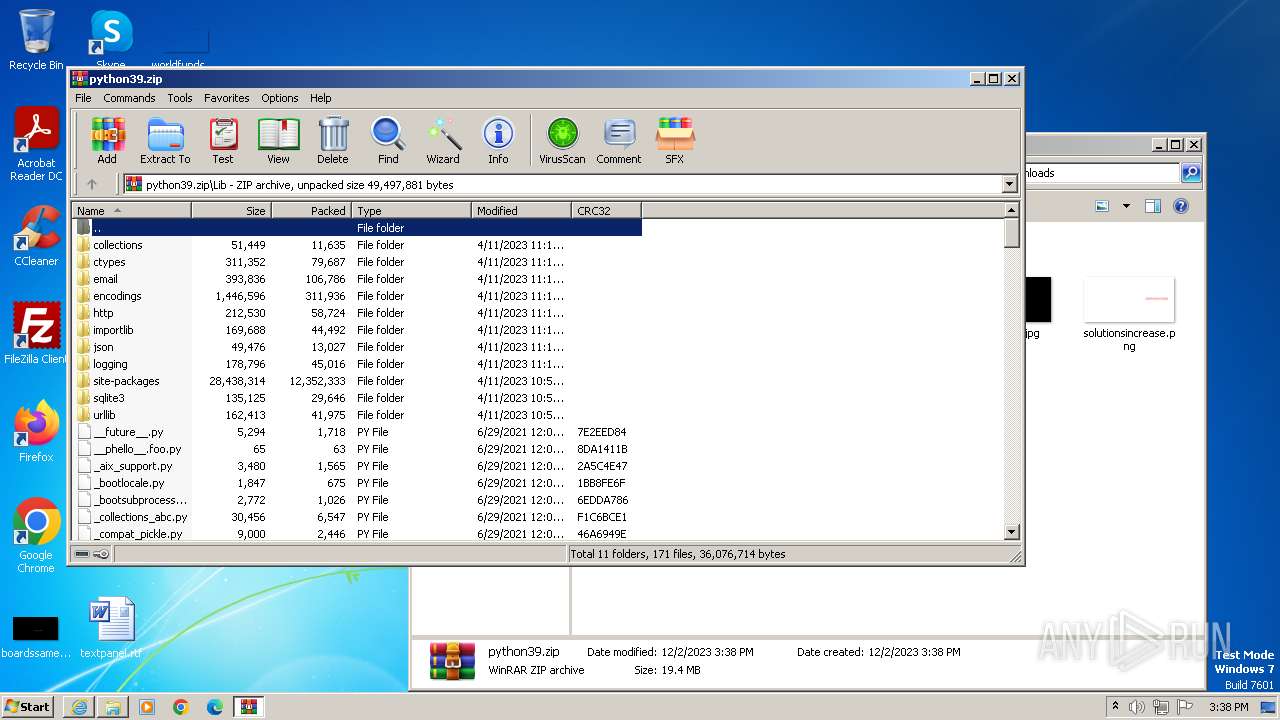Image resolution: width=1280 pixels, height=720 pixels.
Task: Sort by Modified column header
Action: point(521,210)
